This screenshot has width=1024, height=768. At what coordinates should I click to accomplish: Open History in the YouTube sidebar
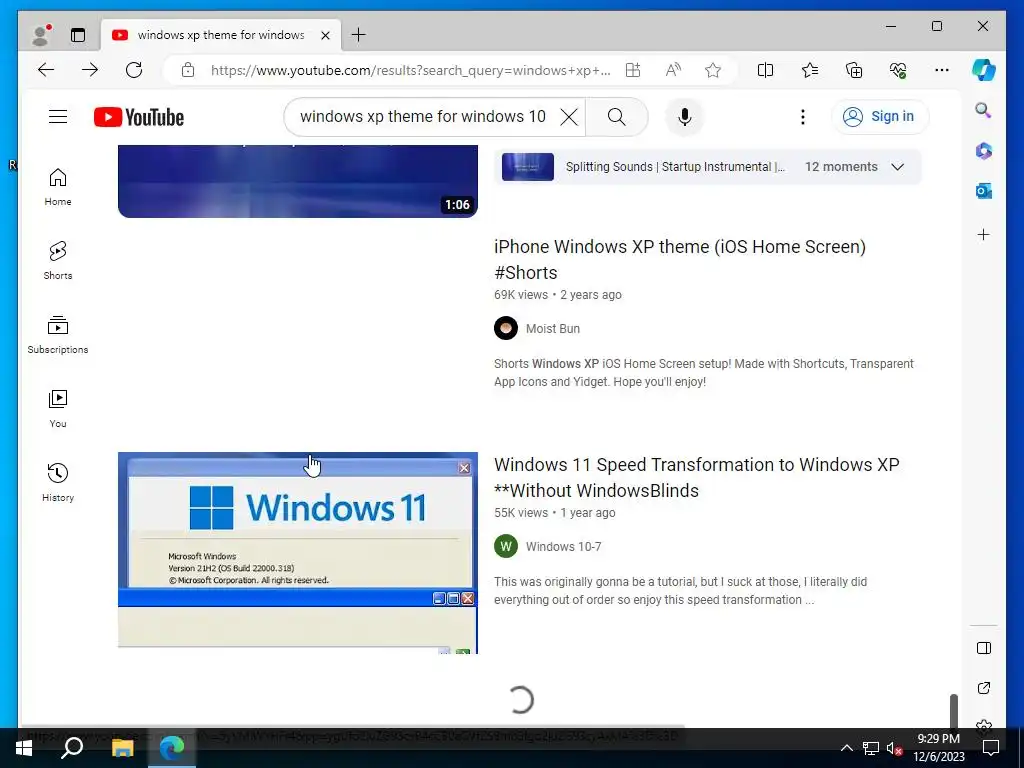coord(58,482)
